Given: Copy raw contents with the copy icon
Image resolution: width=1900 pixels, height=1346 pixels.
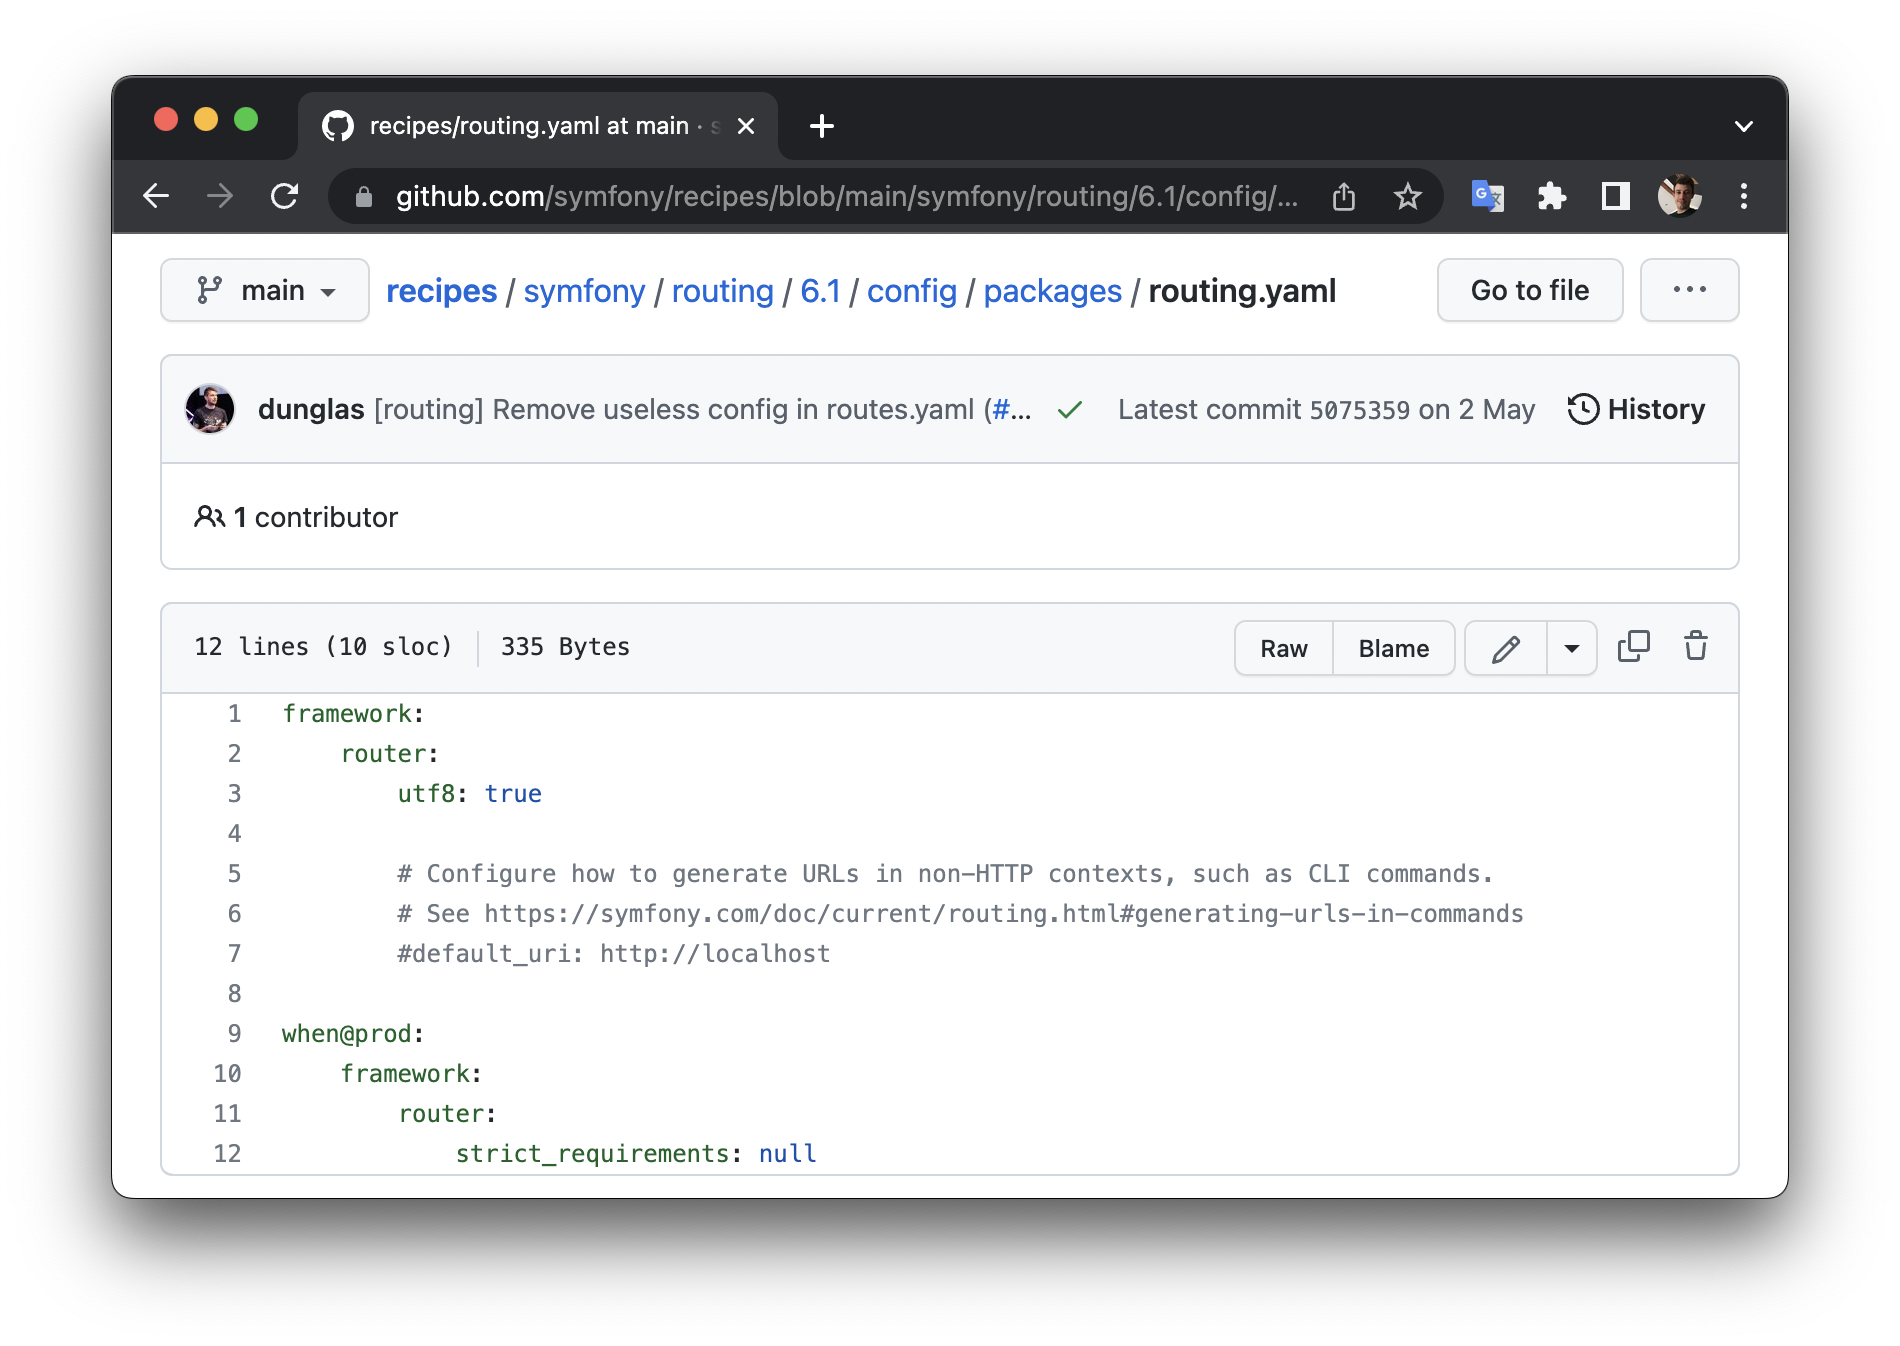Looking at the screenshot, I should (1634, 647).
